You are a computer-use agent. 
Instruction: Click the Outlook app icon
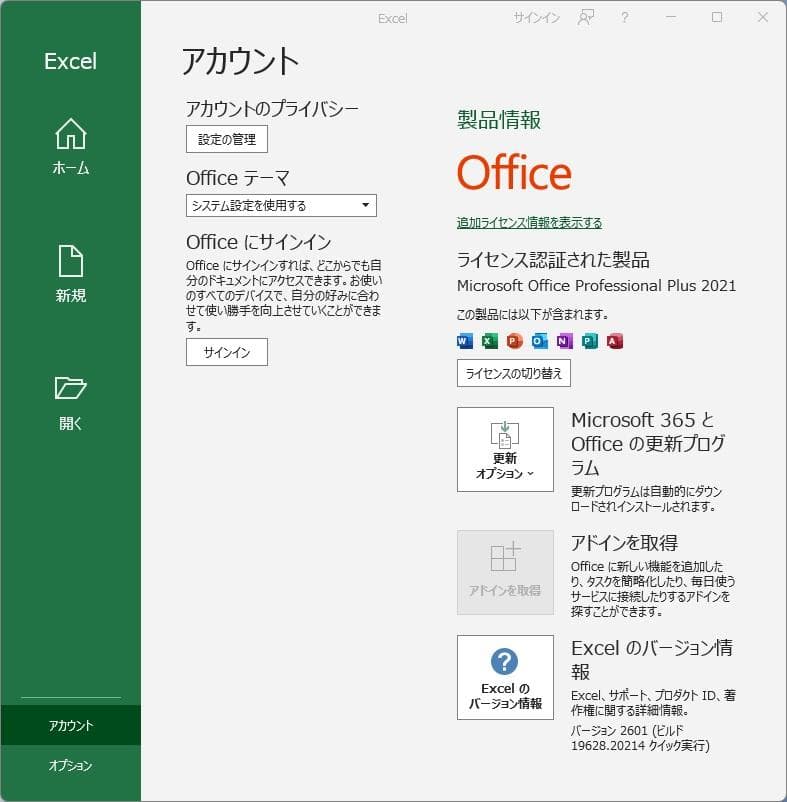[539, 341]
